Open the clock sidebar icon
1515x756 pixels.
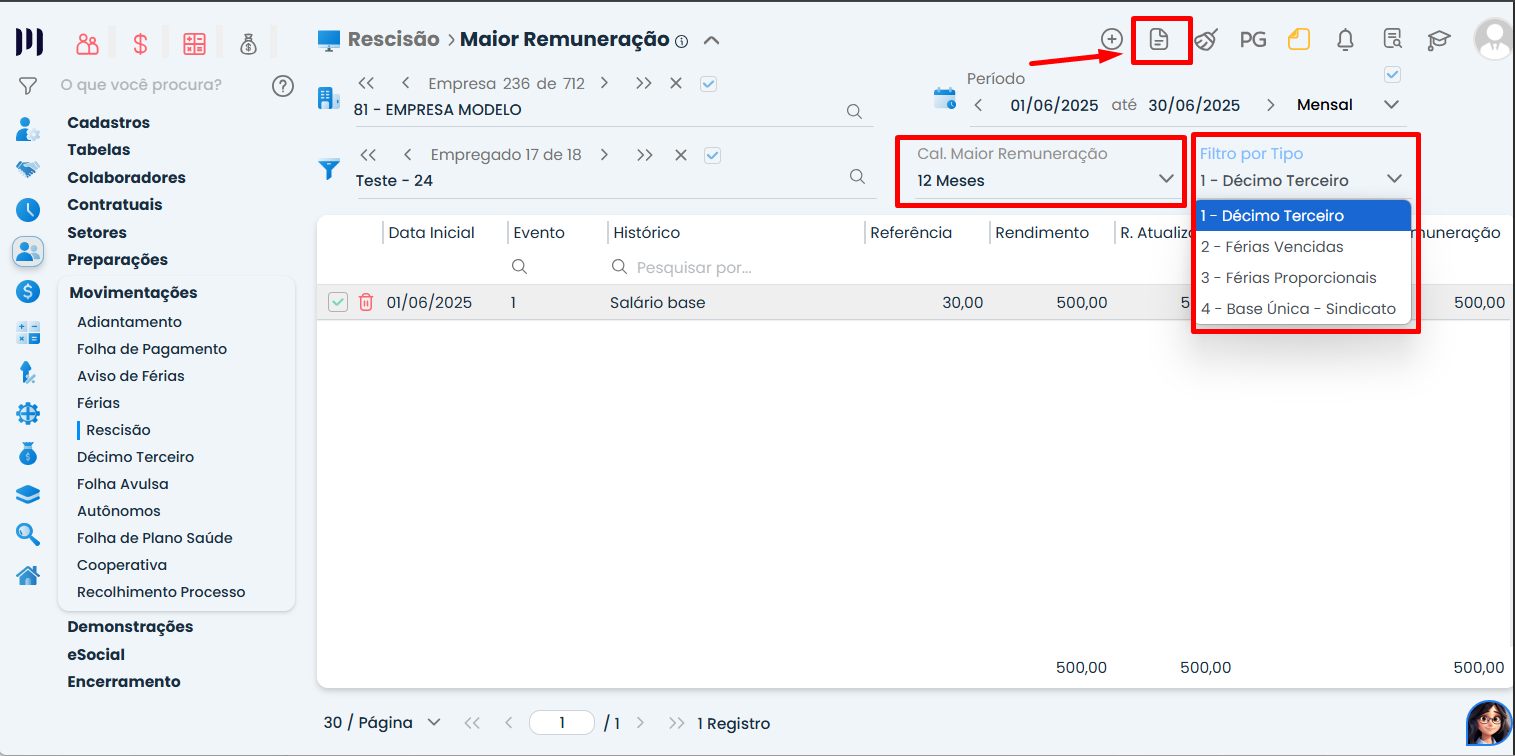[28, 210]
